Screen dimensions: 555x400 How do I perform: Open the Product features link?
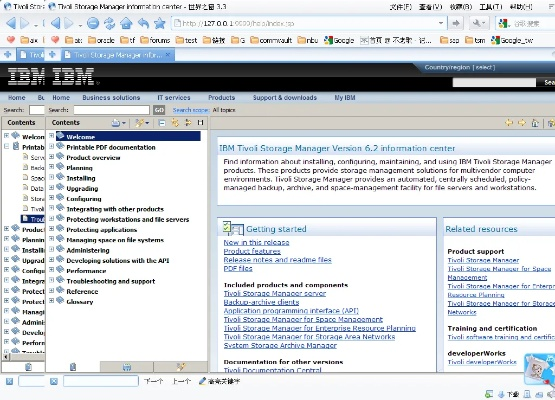(x=252, y=251)
